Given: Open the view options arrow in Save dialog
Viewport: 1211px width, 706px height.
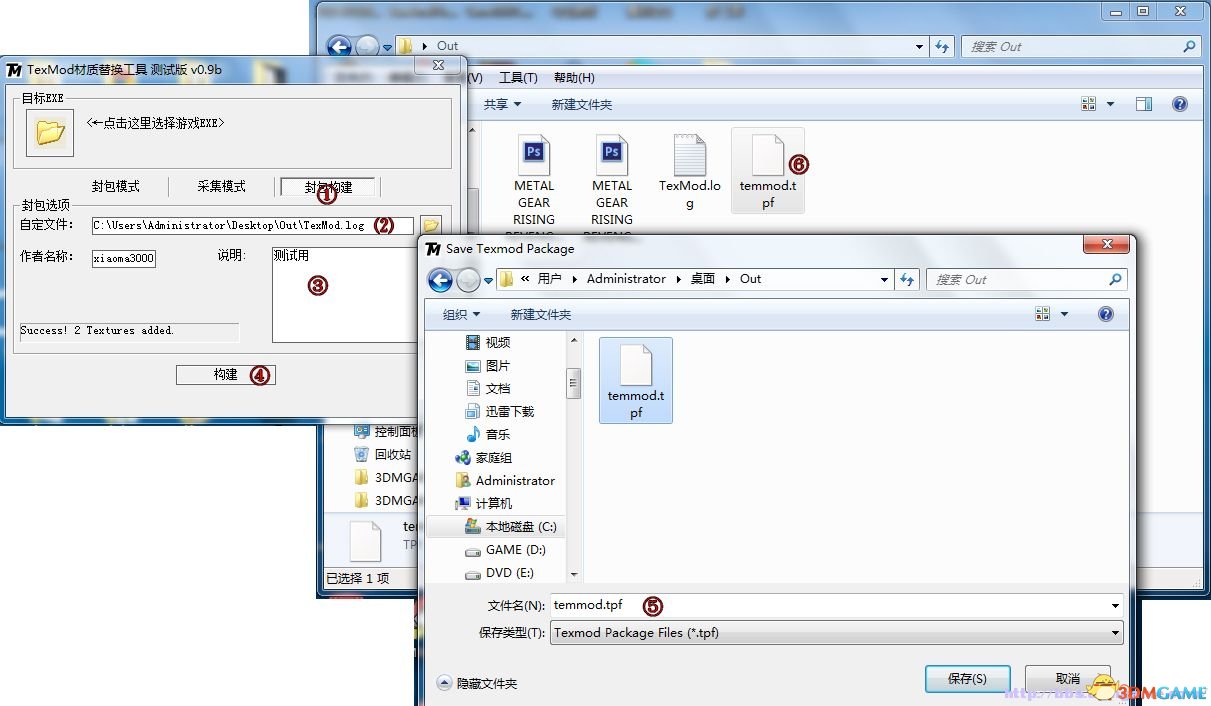Looking at the screenshot, I should point(1064,314).
